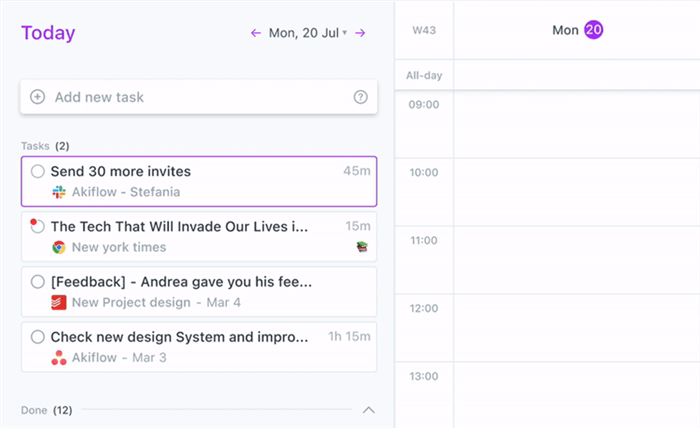Click the Slack icon under Send 30 more invites
This screenshot has height=428, width=700.
pos(59,192)
